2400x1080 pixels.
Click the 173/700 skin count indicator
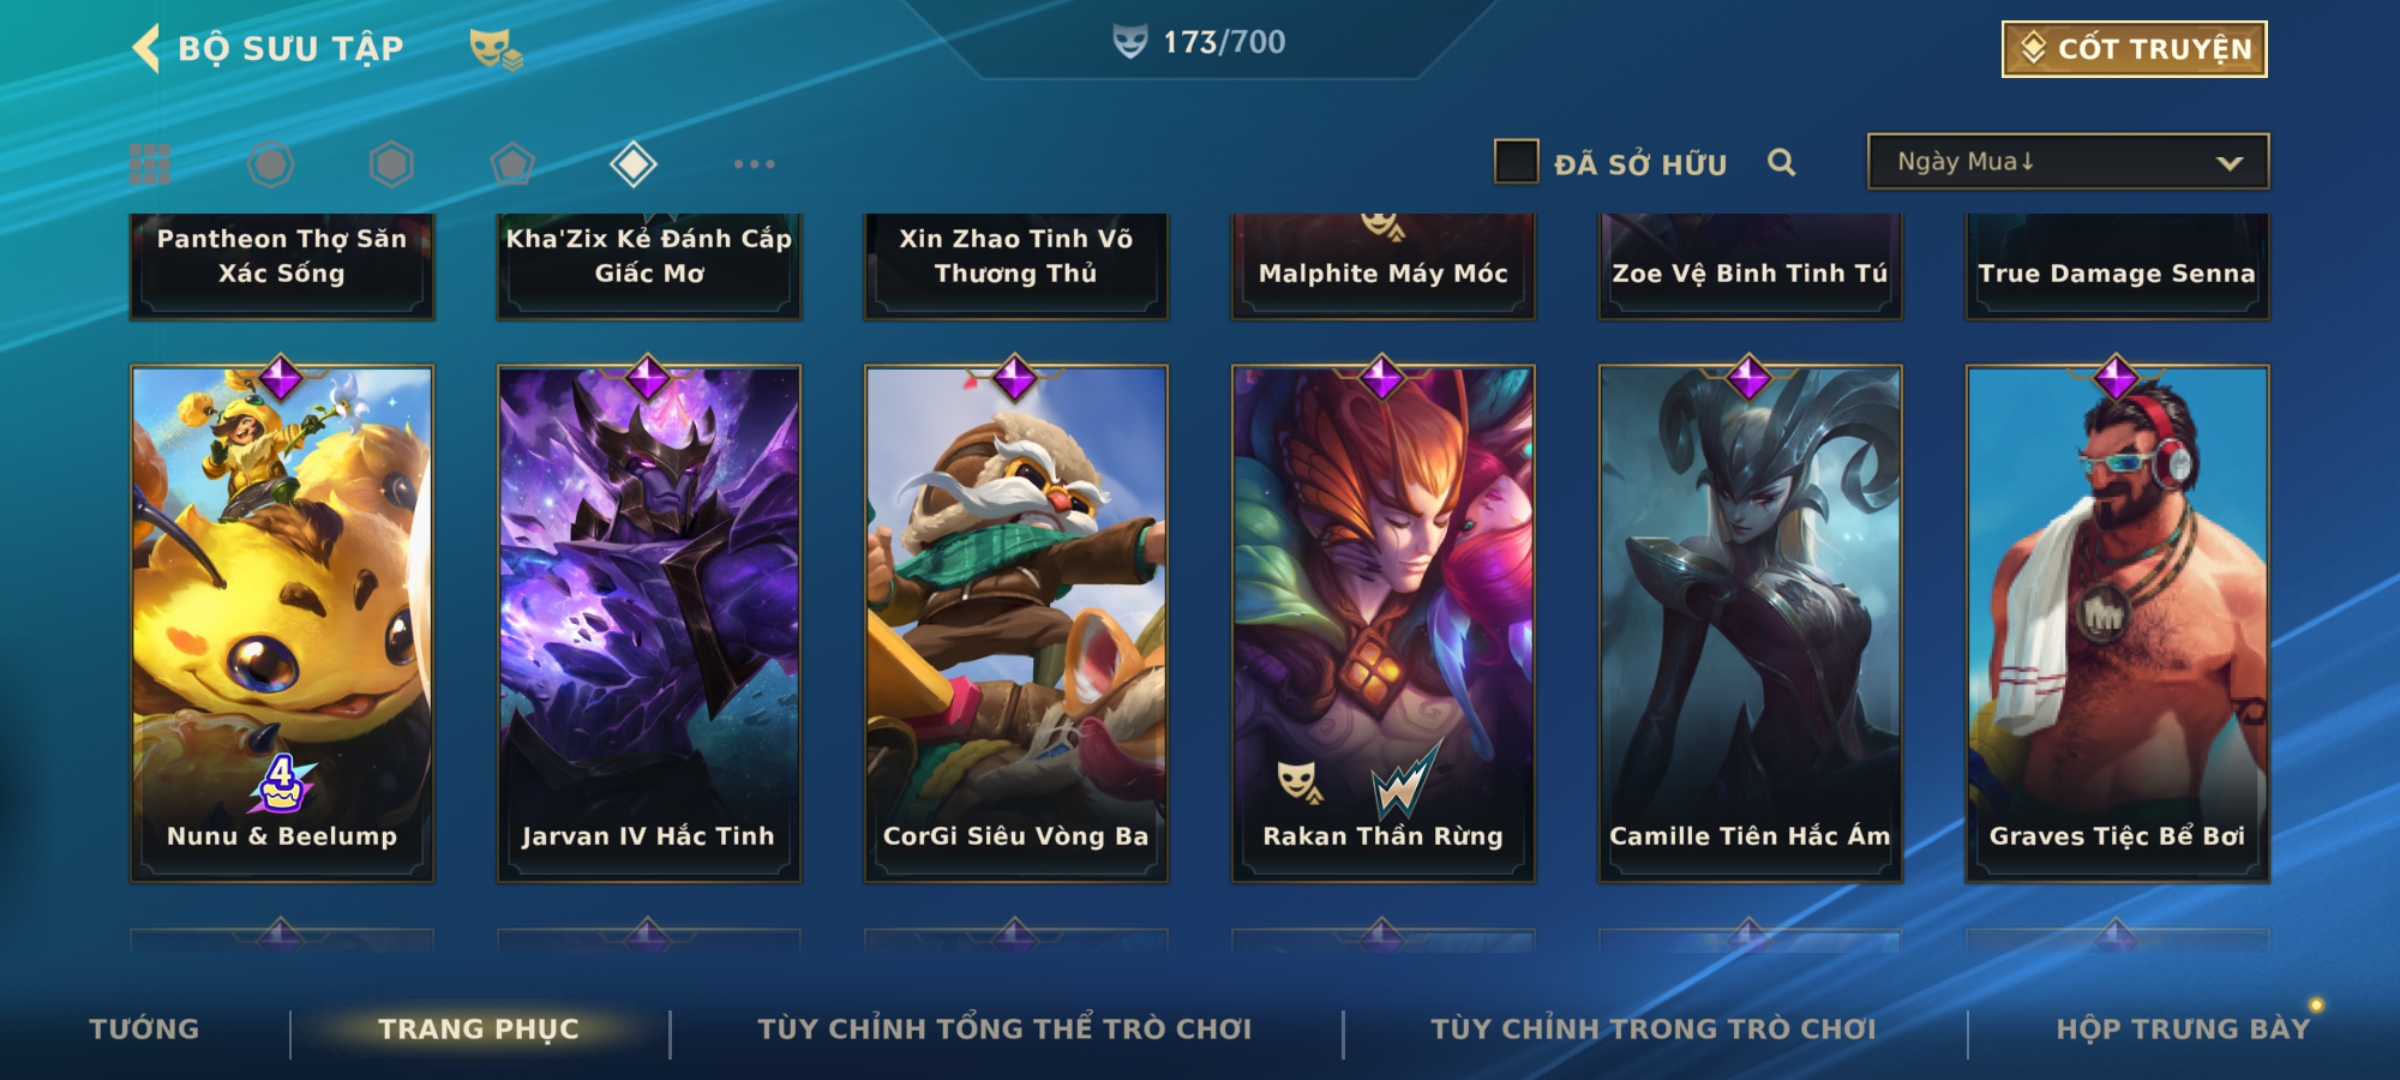[1200, 42]
